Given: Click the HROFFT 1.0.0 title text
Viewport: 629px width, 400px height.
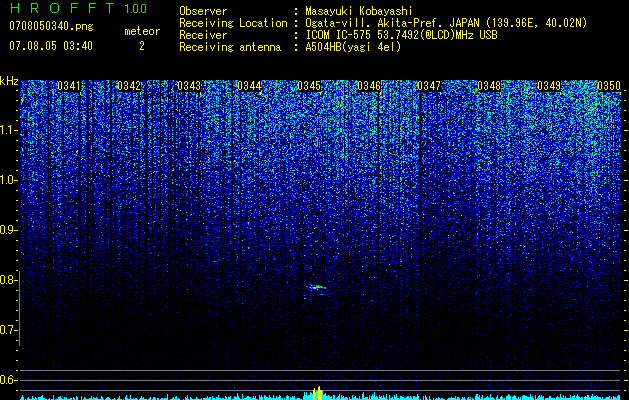Looking at the screenshot, I should 78,8.
